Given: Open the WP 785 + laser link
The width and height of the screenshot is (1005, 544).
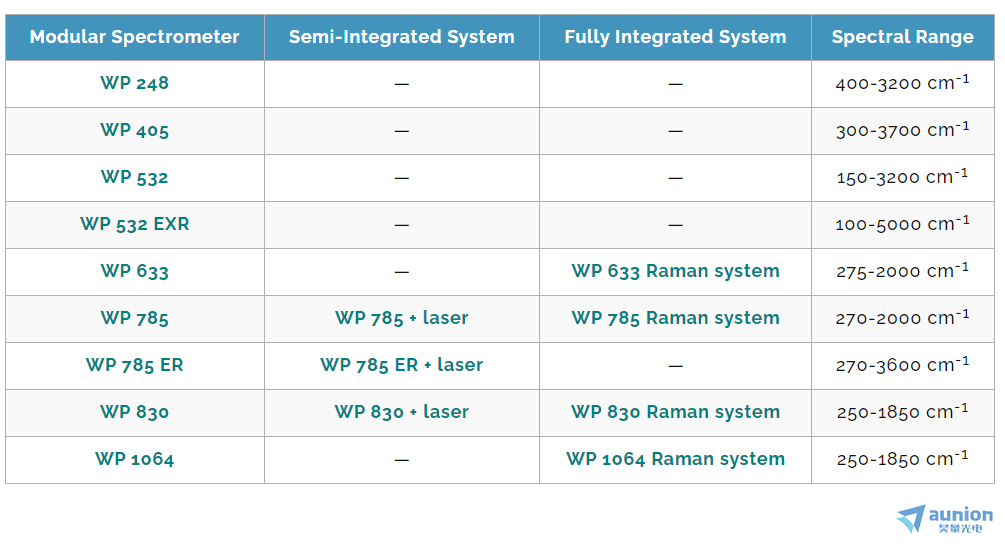Looking at the screenshot, I should (402, 318).
